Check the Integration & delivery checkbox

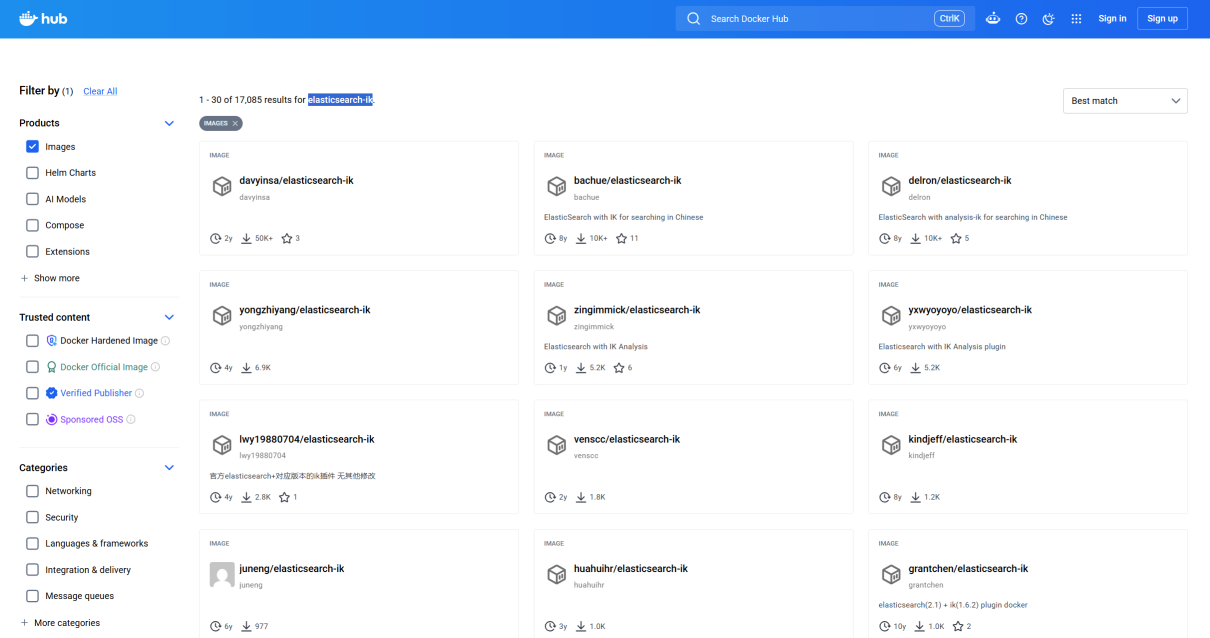32,570
